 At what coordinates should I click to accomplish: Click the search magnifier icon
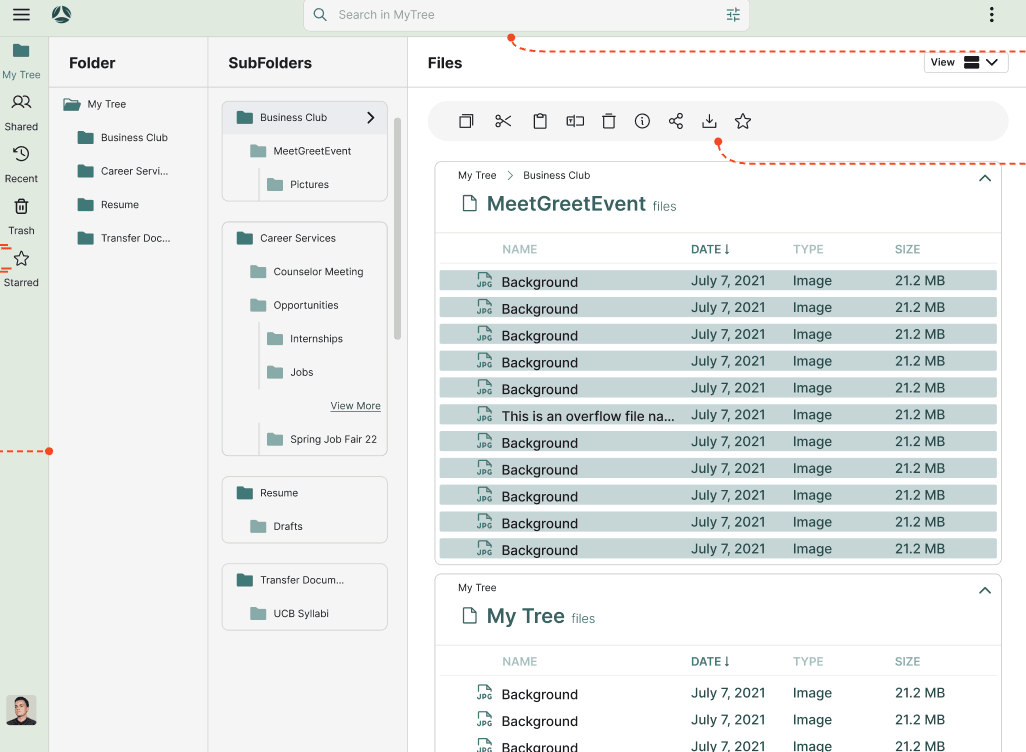[x=320, y=14]
